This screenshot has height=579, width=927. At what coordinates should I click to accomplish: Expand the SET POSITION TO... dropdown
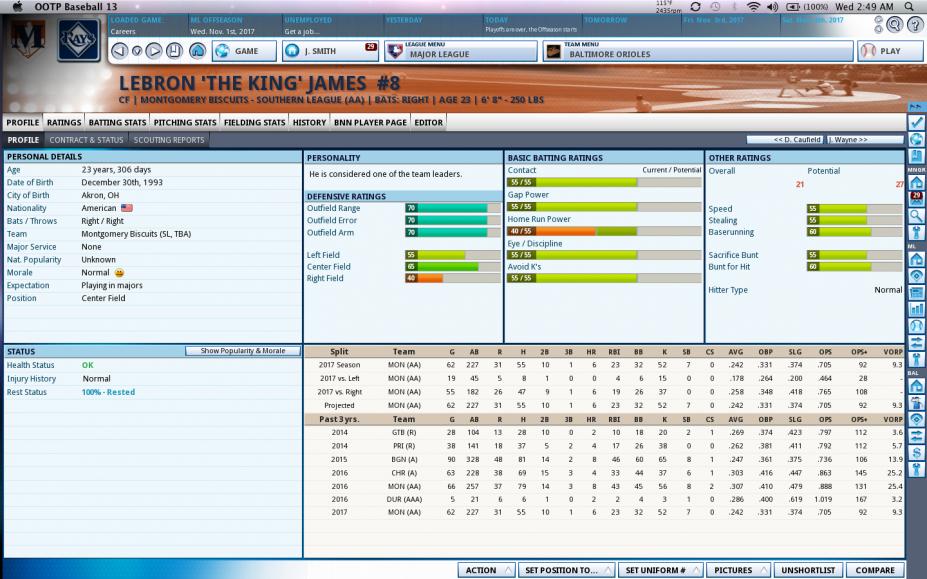[x=566, y=570]
